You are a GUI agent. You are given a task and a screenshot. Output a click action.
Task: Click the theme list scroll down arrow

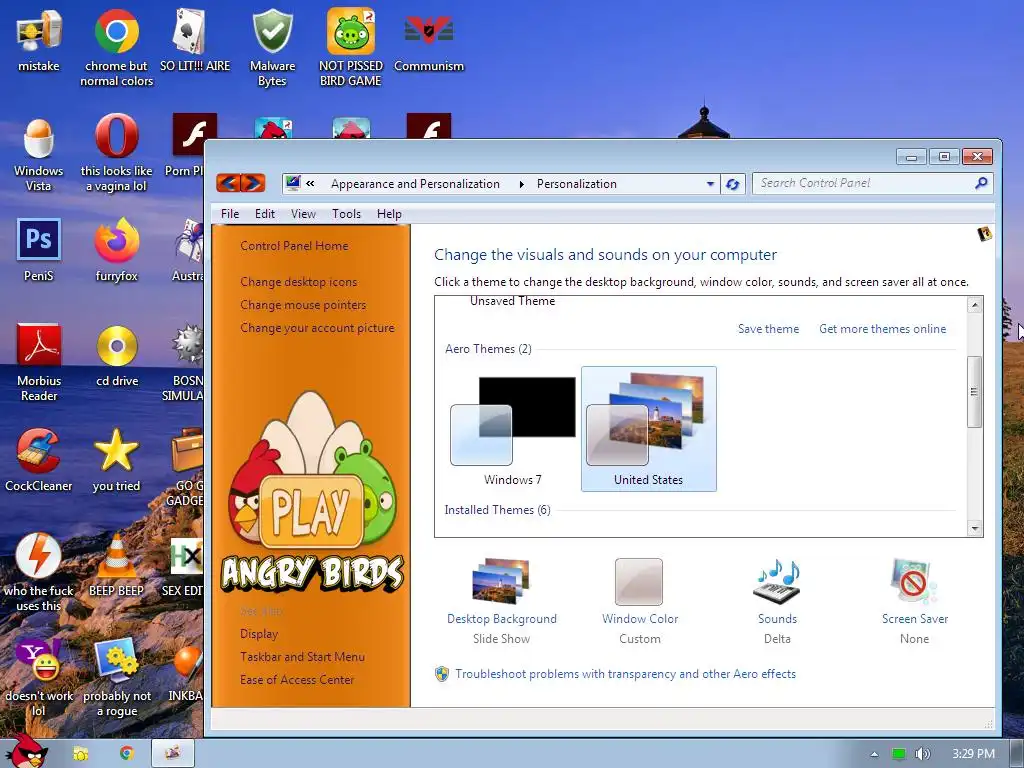975,528
